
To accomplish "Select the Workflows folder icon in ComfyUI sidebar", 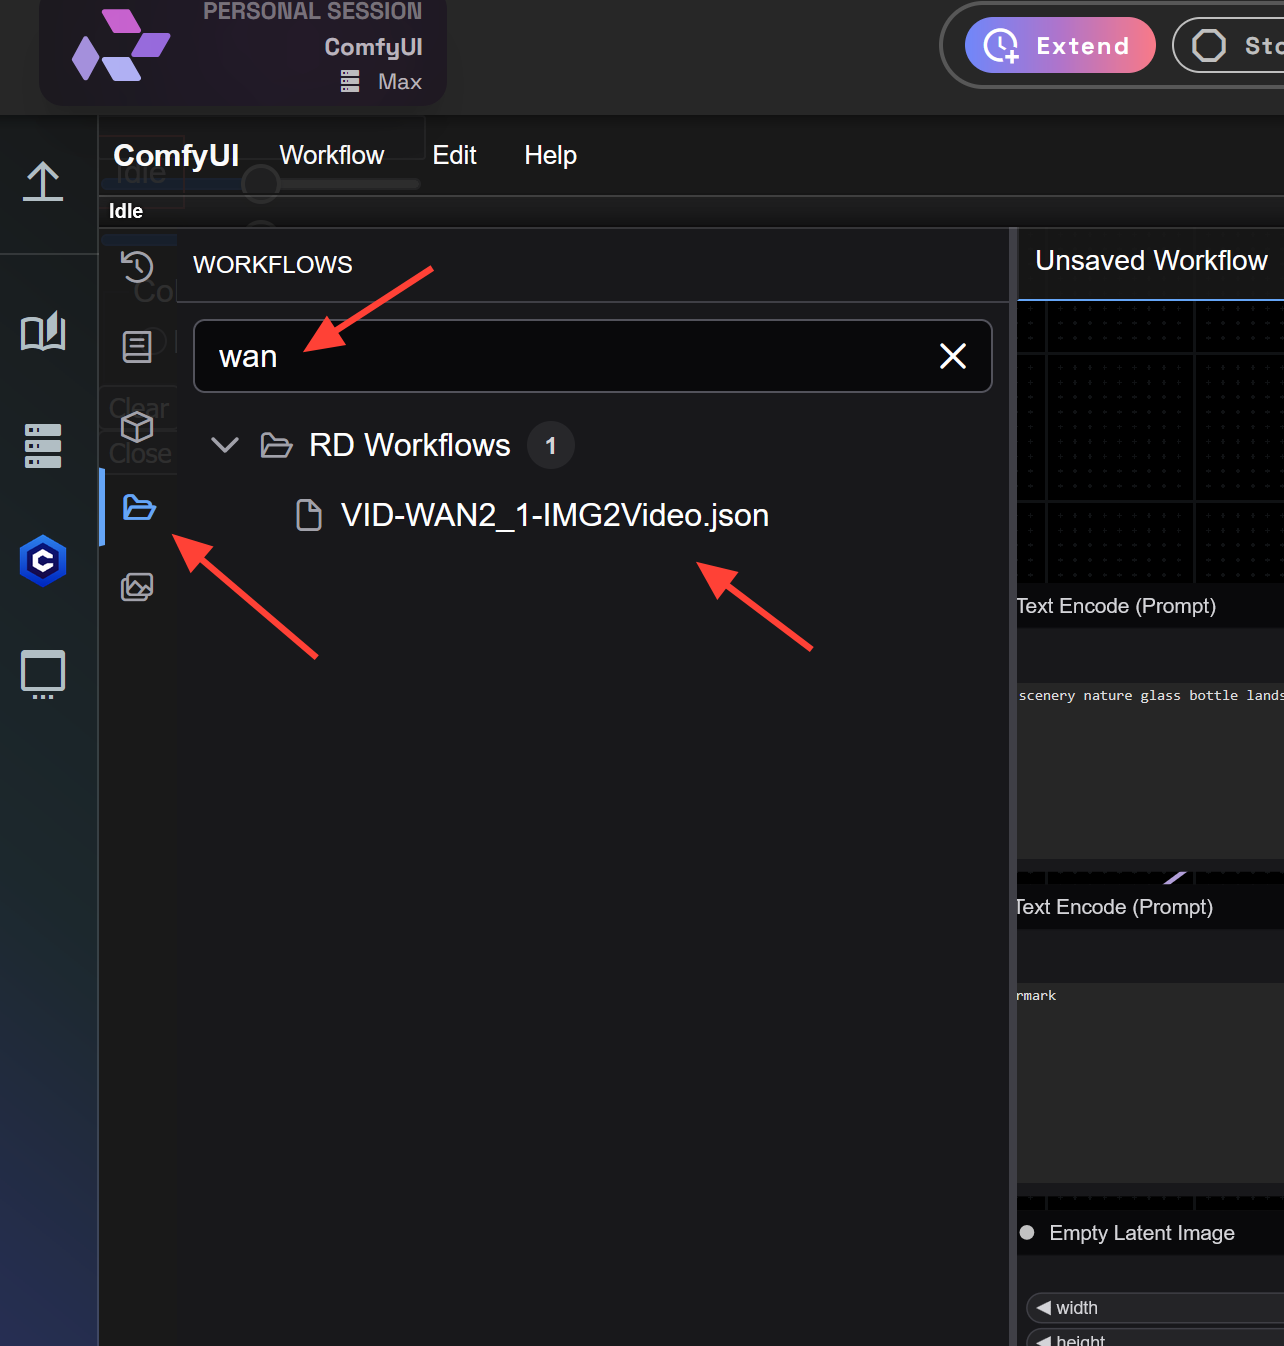I will [x=138, y=508].
